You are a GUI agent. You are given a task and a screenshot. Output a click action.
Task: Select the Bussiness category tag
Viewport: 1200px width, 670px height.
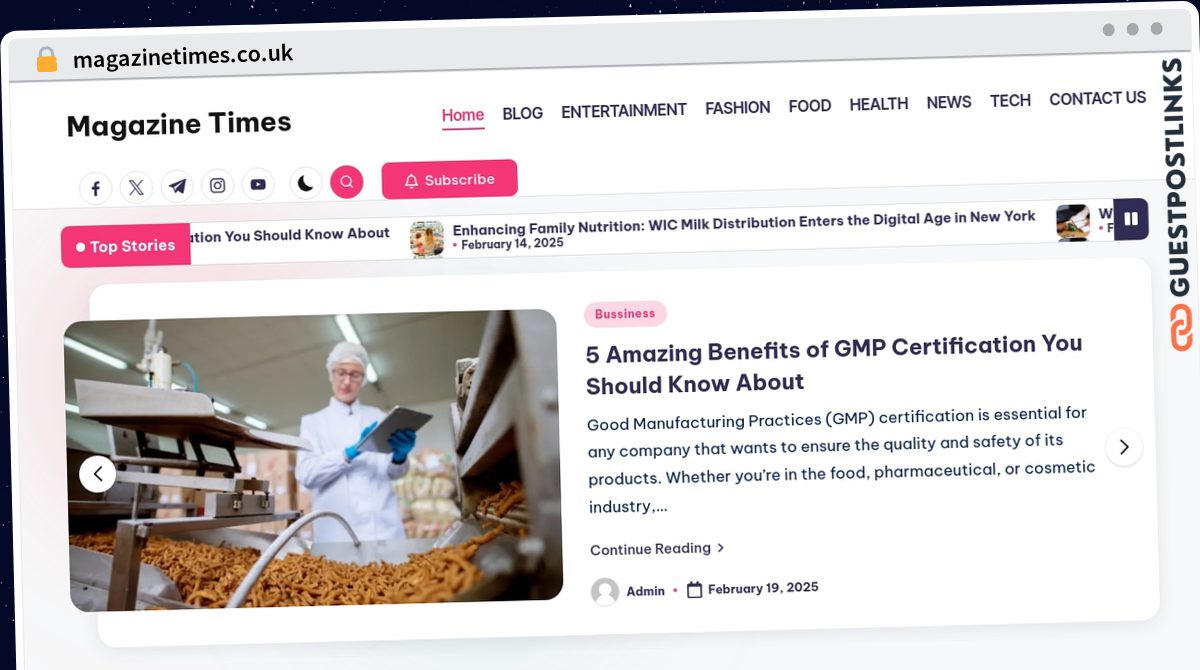coord(625,314)
